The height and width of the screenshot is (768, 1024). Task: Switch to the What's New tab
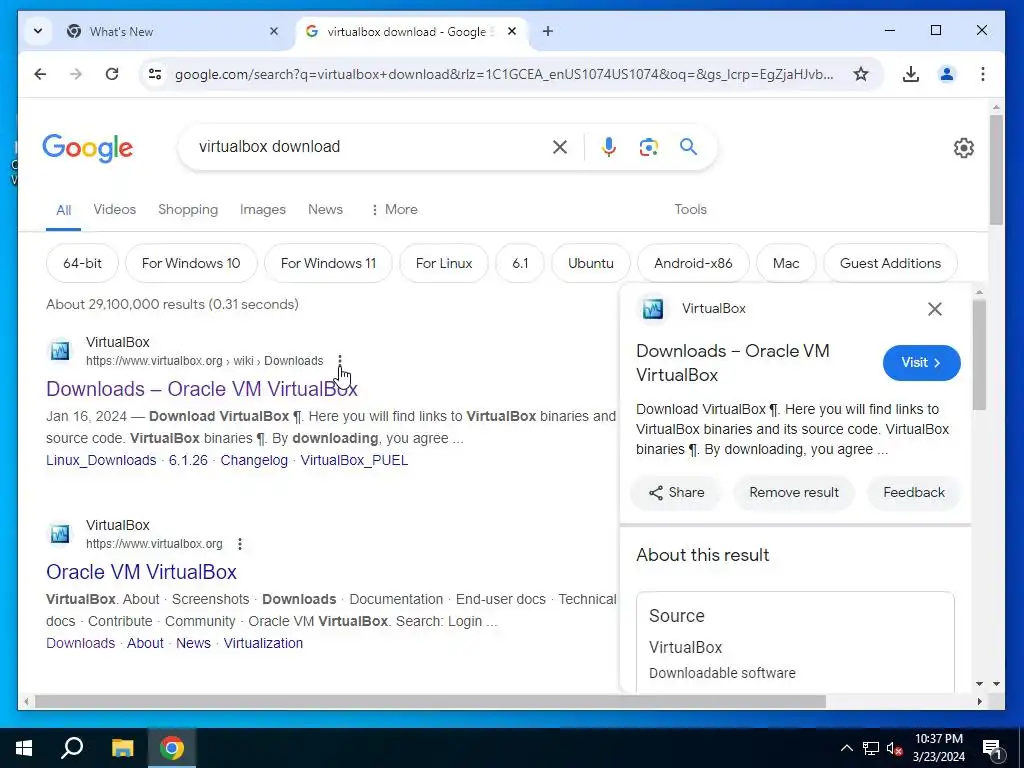[173, 31]
